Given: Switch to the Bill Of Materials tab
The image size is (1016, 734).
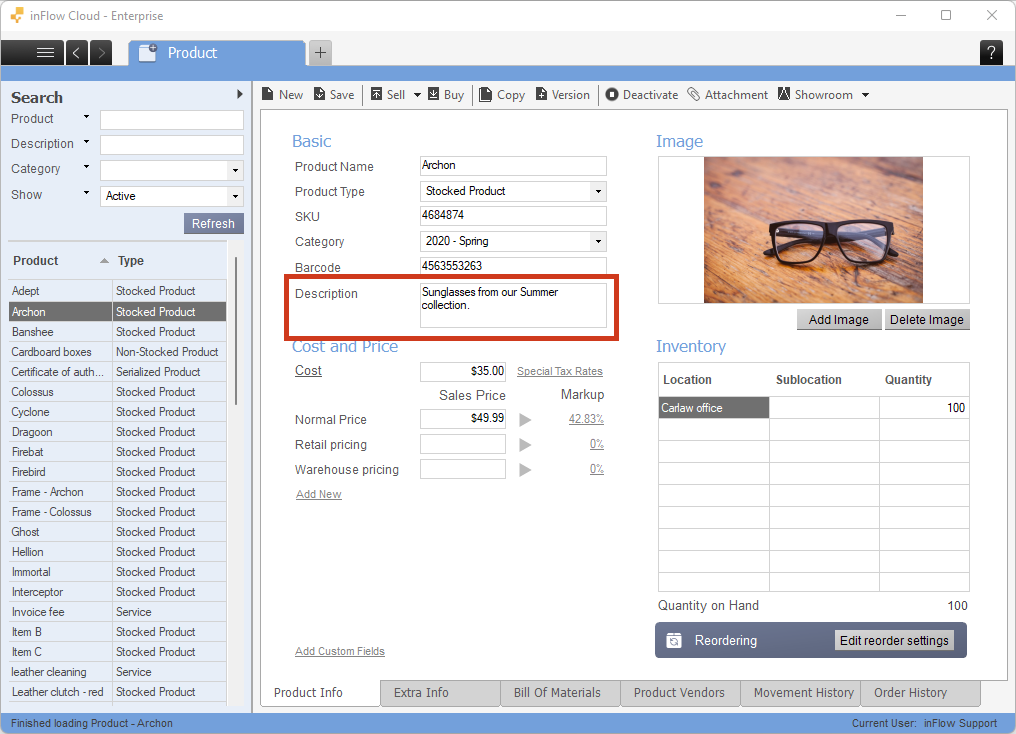Looking at the screenshot, I should click(557, 692).
